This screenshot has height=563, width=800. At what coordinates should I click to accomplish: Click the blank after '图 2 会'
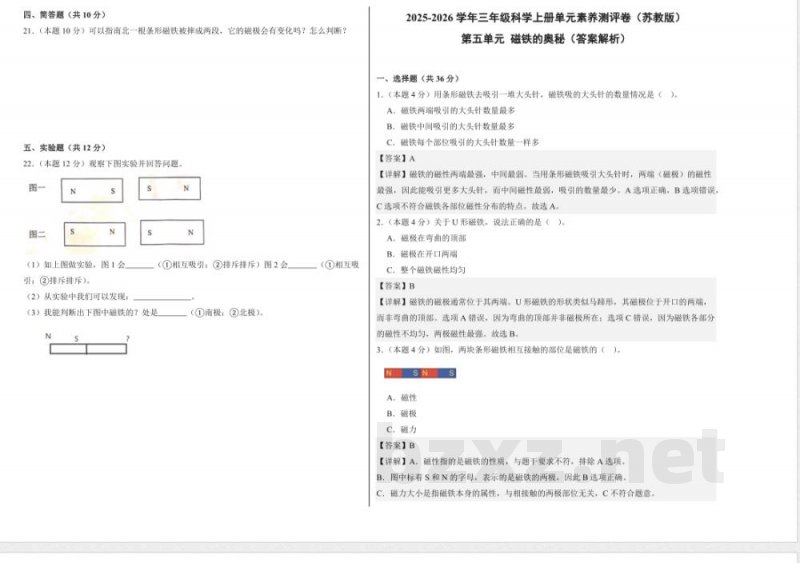click(303, 265)
